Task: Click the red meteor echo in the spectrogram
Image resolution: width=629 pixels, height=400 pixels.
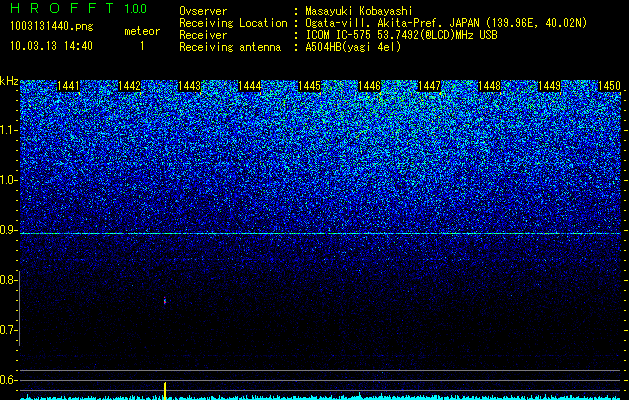Action: click(164, 301)
